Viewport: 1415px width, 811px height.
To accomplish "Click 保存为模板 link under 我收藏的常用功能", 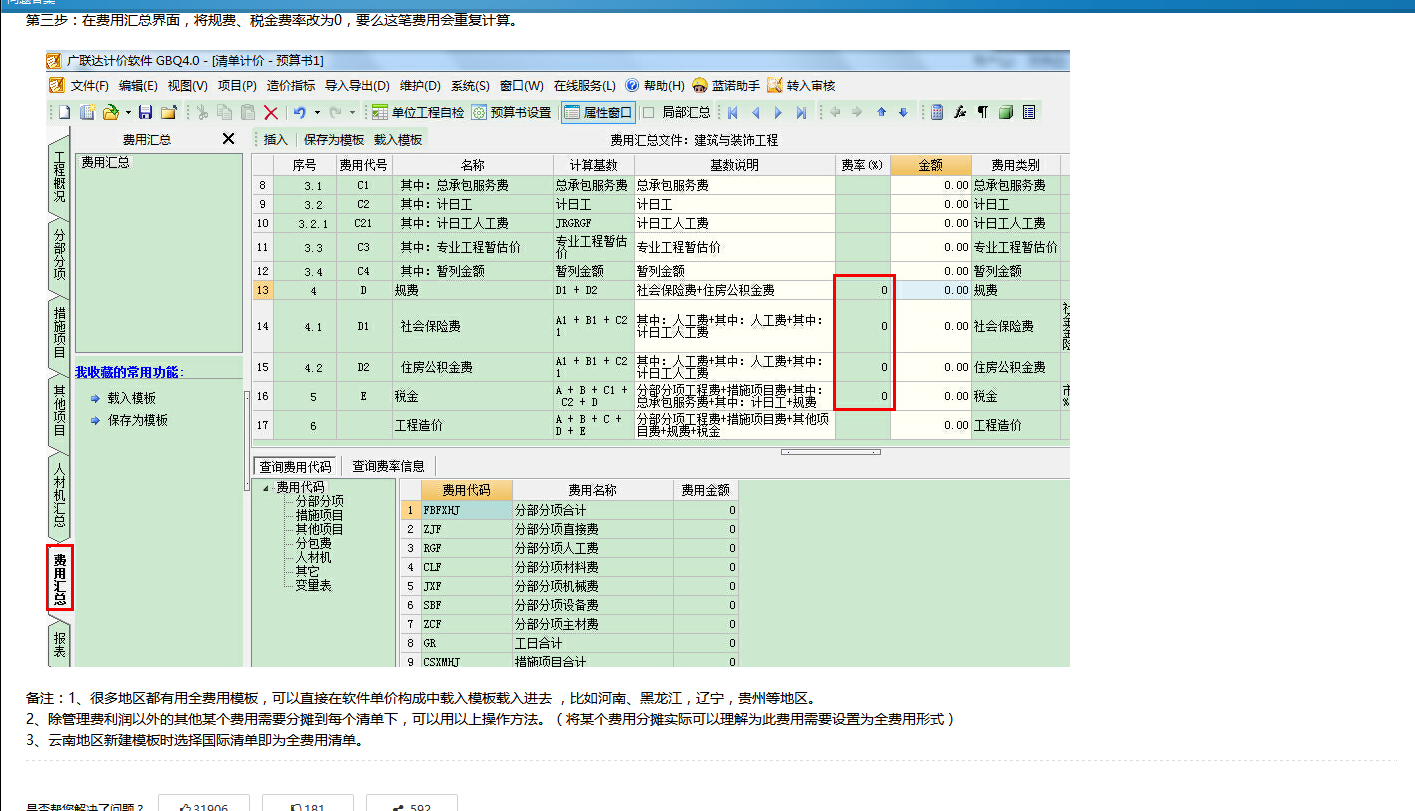I will click(137, 421).
